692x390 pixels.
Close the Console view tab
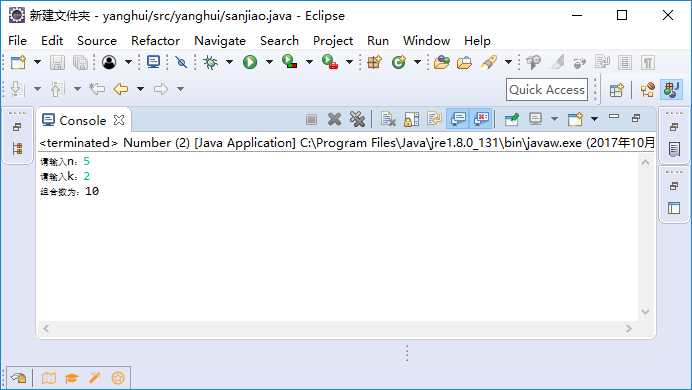[119, 120]
